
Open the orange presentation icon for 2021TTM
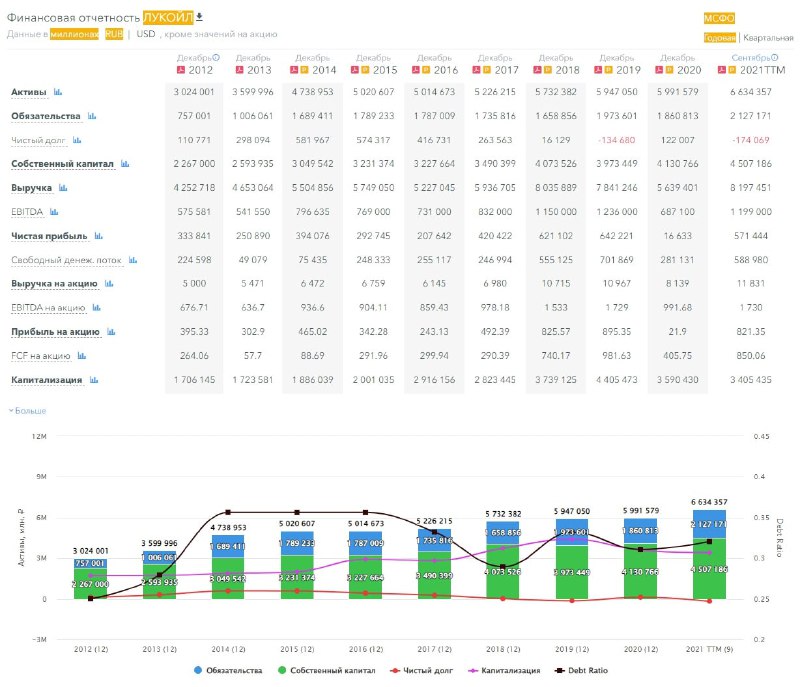pyautogui.click(x=732, y=69)
